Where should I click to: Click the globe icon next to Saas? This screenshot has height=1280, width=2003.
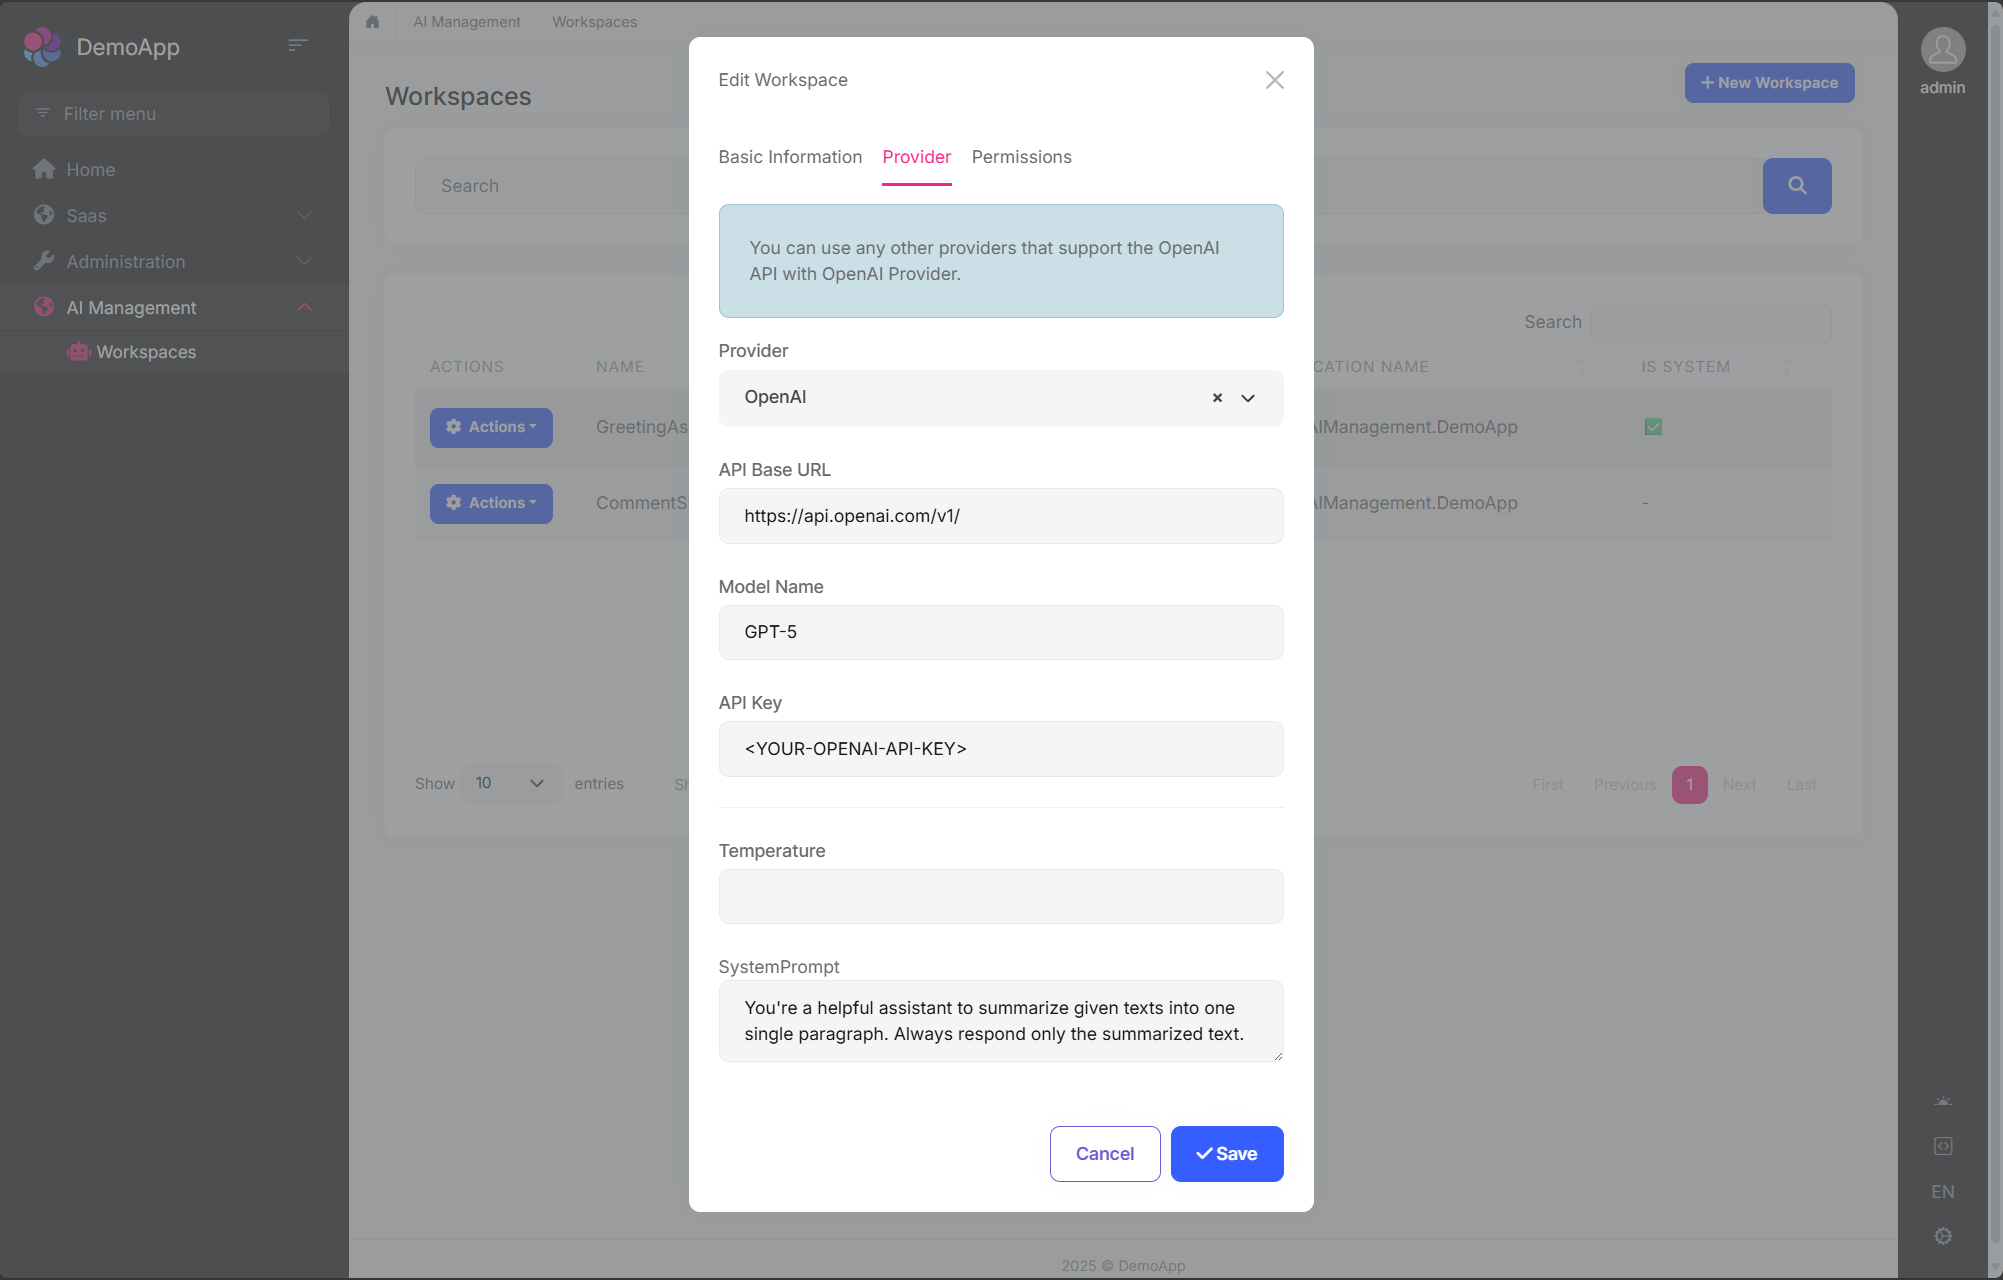[x=44, y=215]
